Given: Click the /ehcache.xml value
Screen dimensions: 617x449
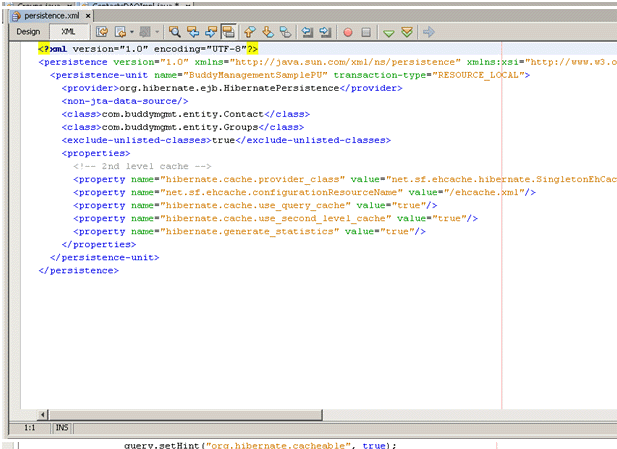Looking at the screenshot, I should tap(486, 192).
